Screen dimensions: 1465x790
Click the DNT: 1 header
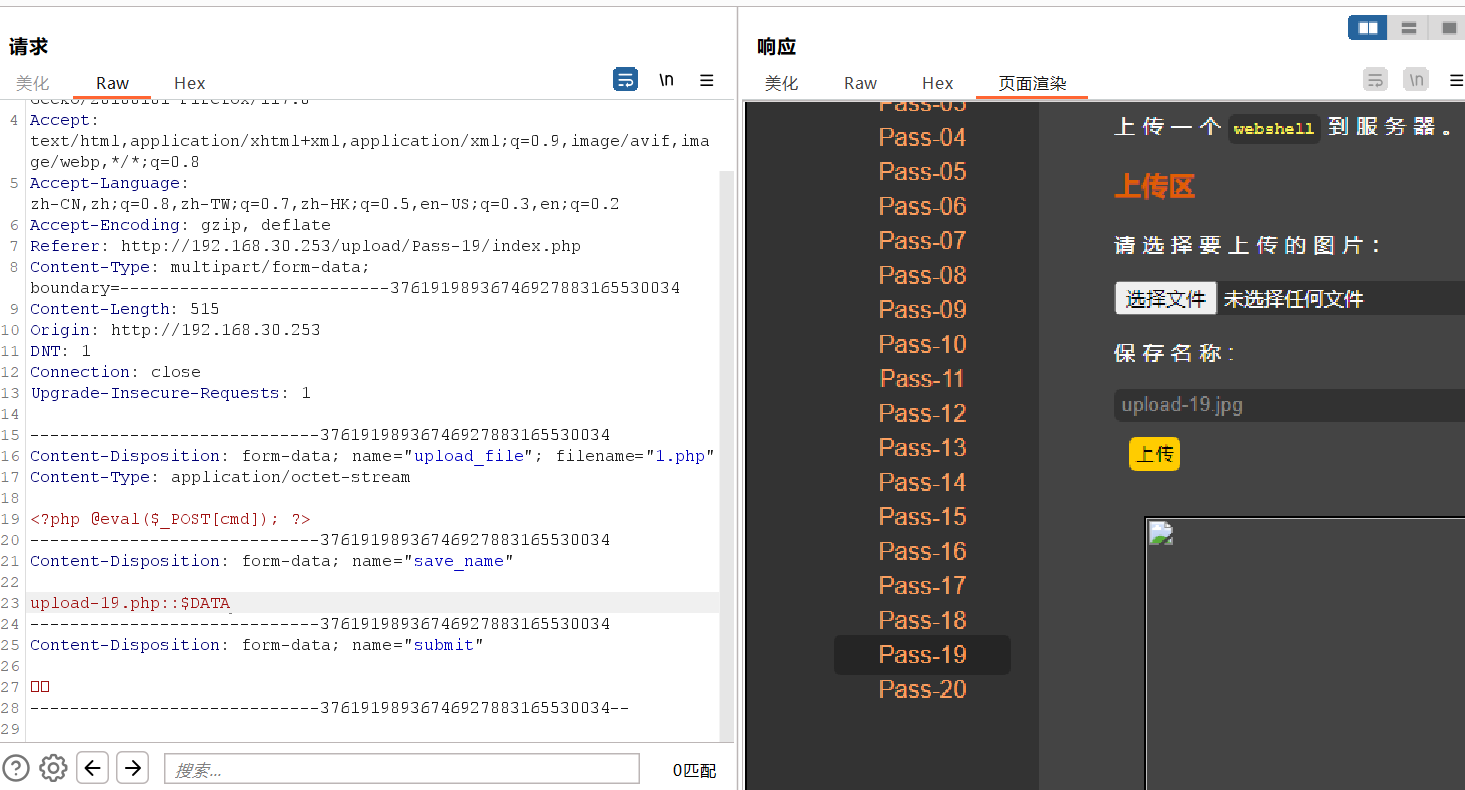pyautogui.click(x=60, y=351)
